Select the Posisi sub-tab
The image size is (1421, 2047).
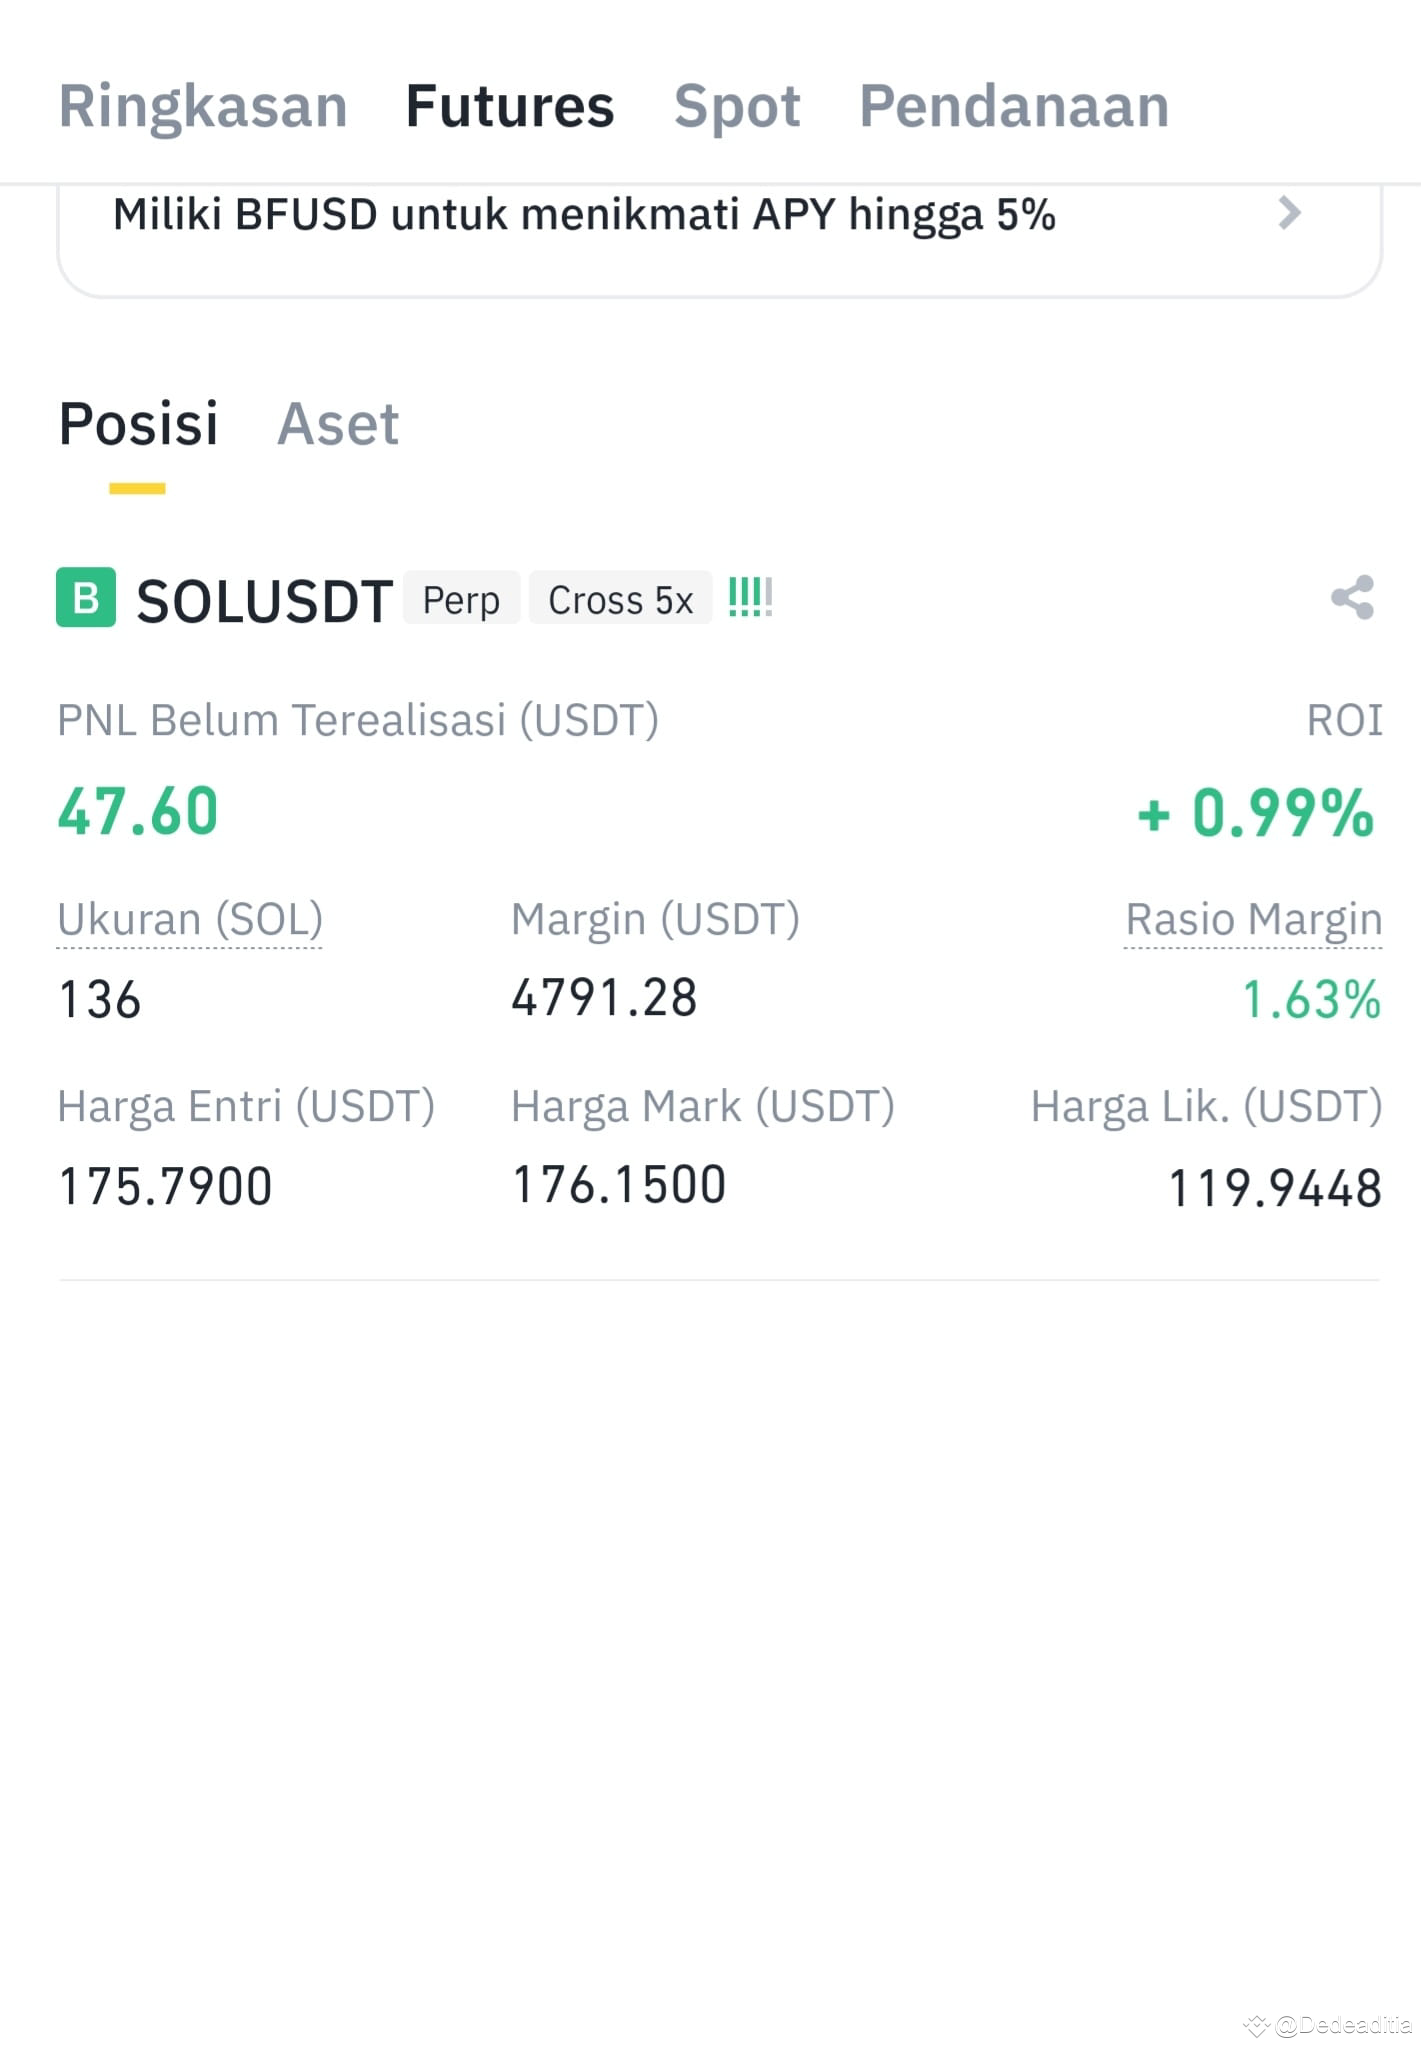pos(138,424)
